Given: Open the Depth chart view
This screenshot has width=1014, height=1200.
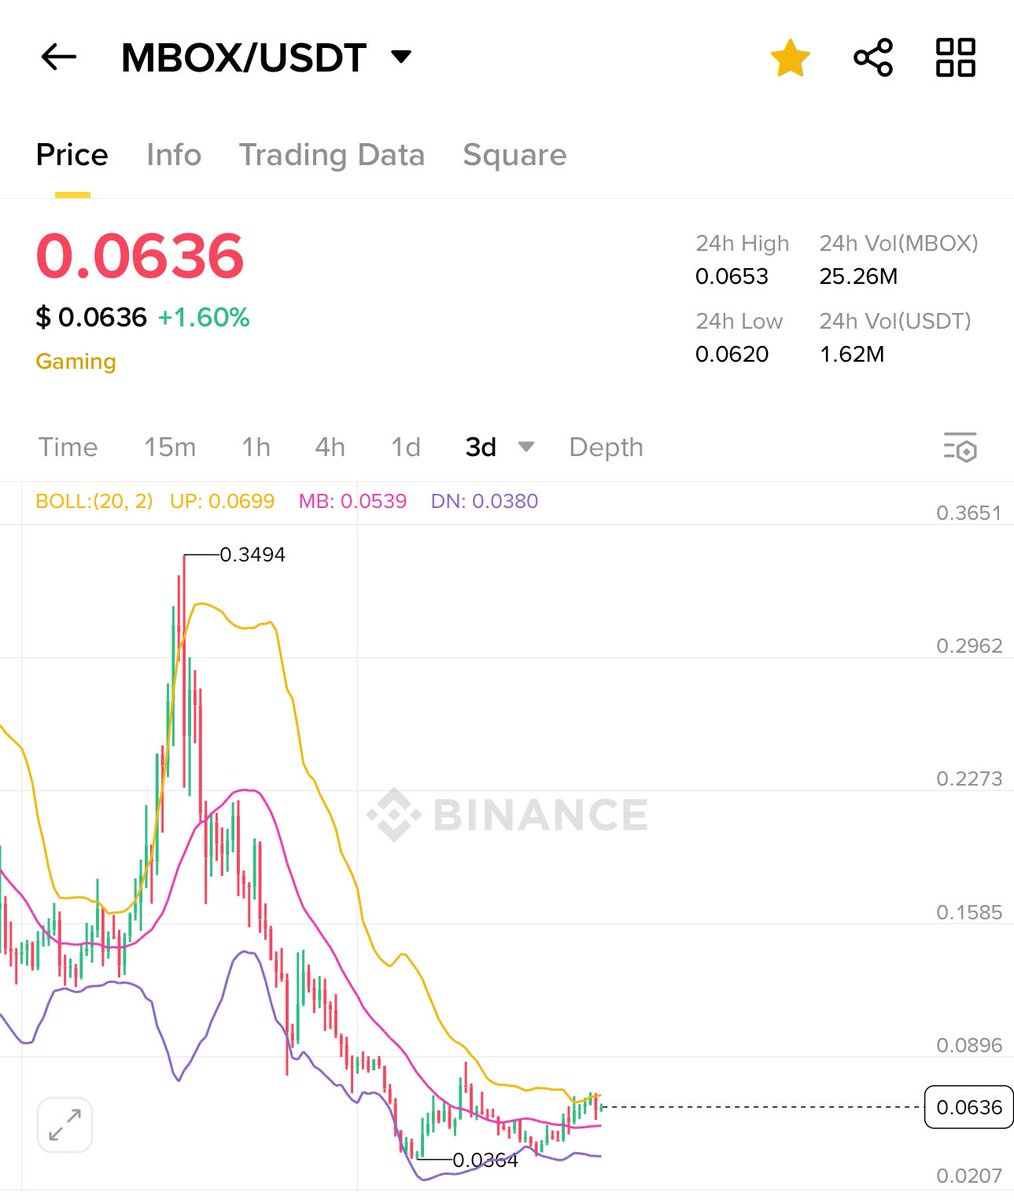Looking at the screenshot, I should pyautogui.click(x=606, y=448).
